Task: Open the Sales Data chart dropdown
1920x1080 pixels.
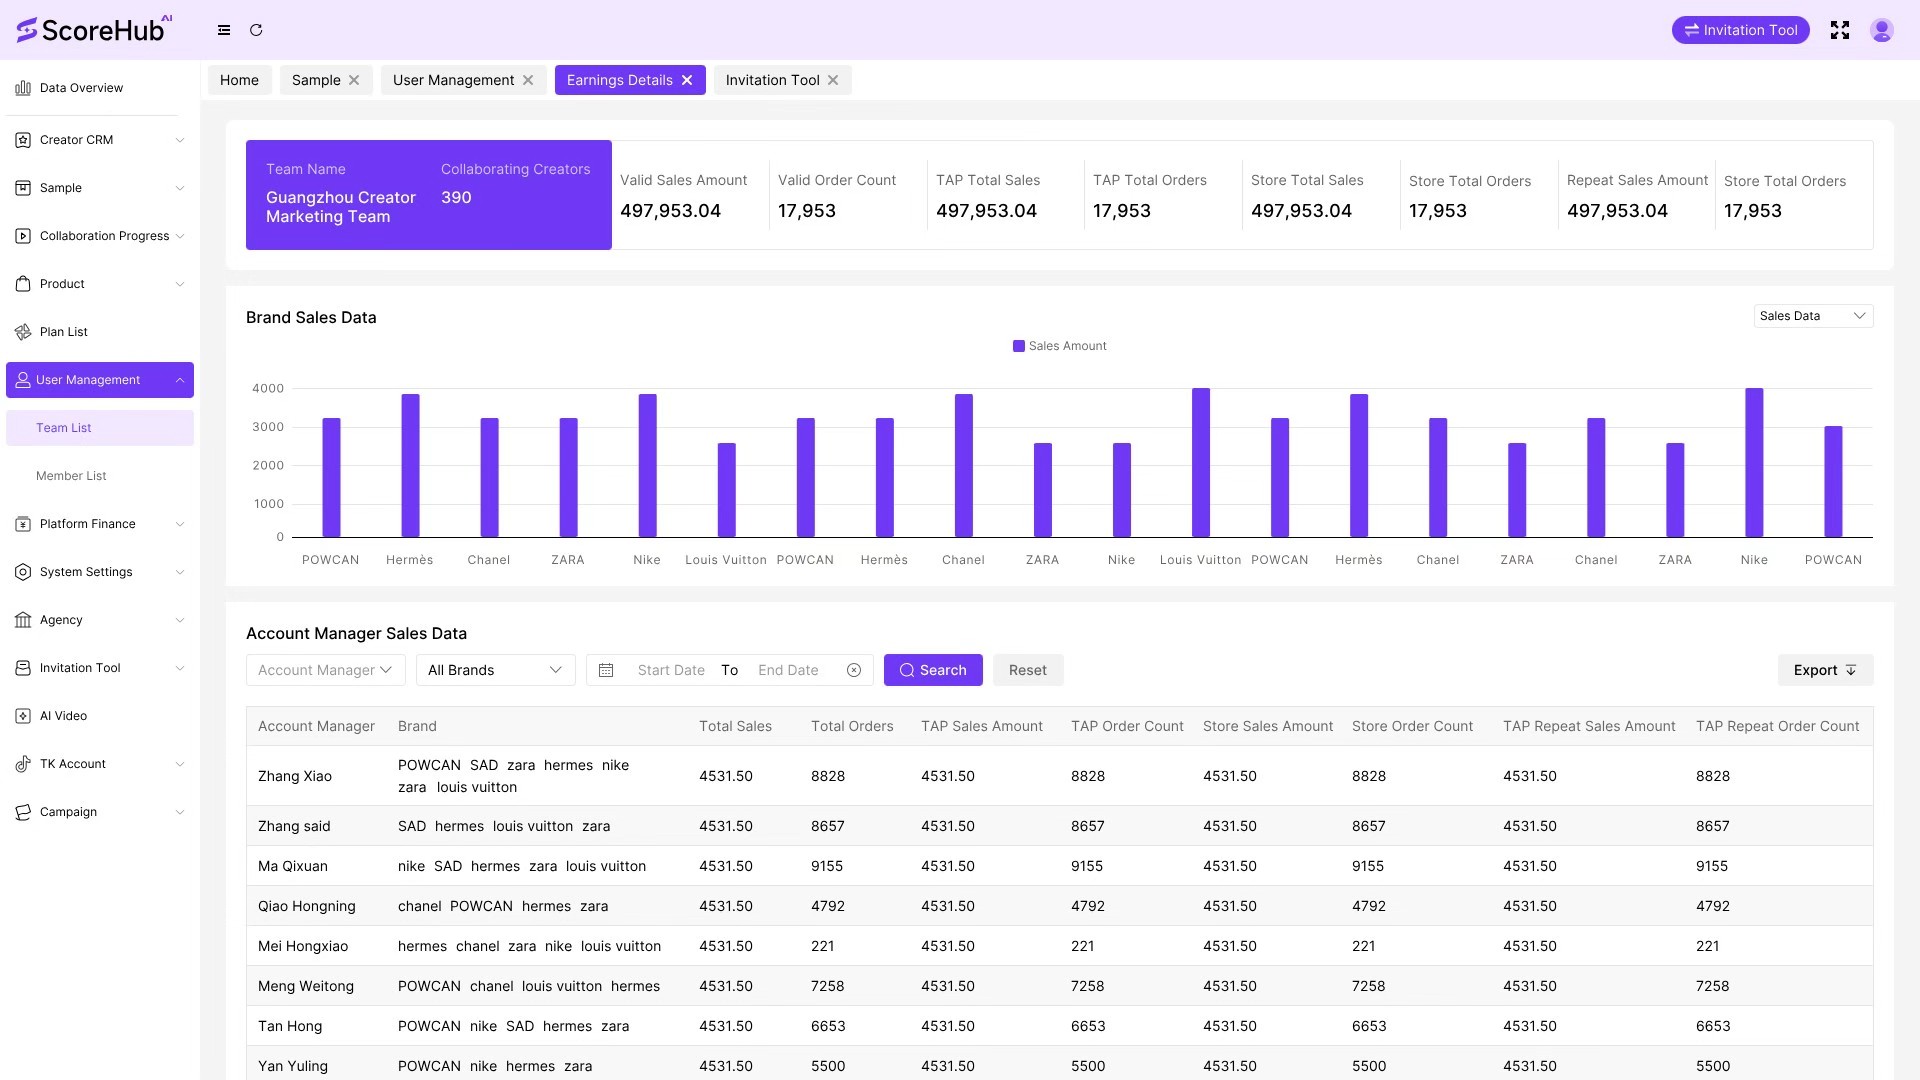Action: click(x=1813, y=316)
